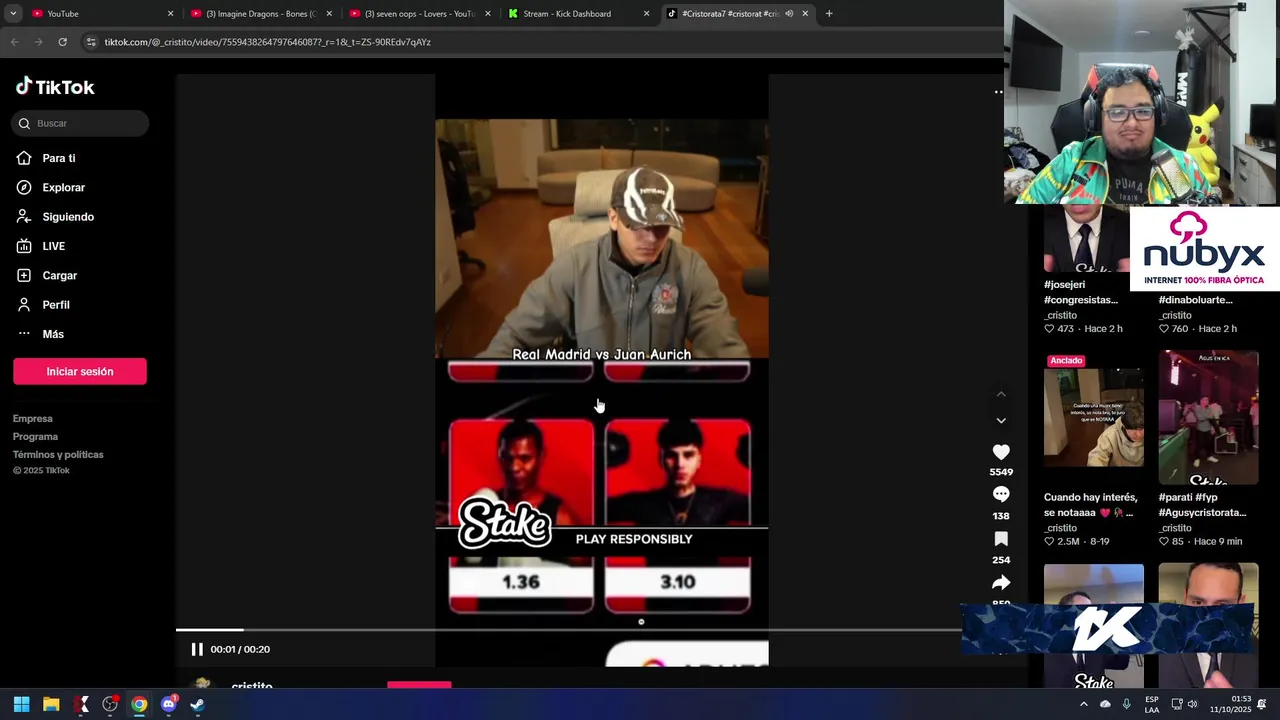Show hidden system tray icons
1280x720 pixels.
pos(1084,704)
